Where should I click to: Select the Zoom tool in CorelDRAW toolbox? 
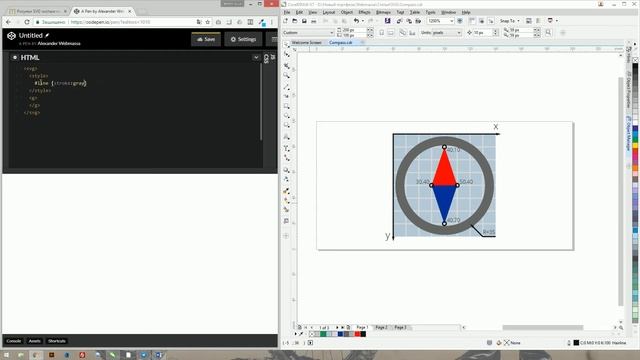point(287,76)
